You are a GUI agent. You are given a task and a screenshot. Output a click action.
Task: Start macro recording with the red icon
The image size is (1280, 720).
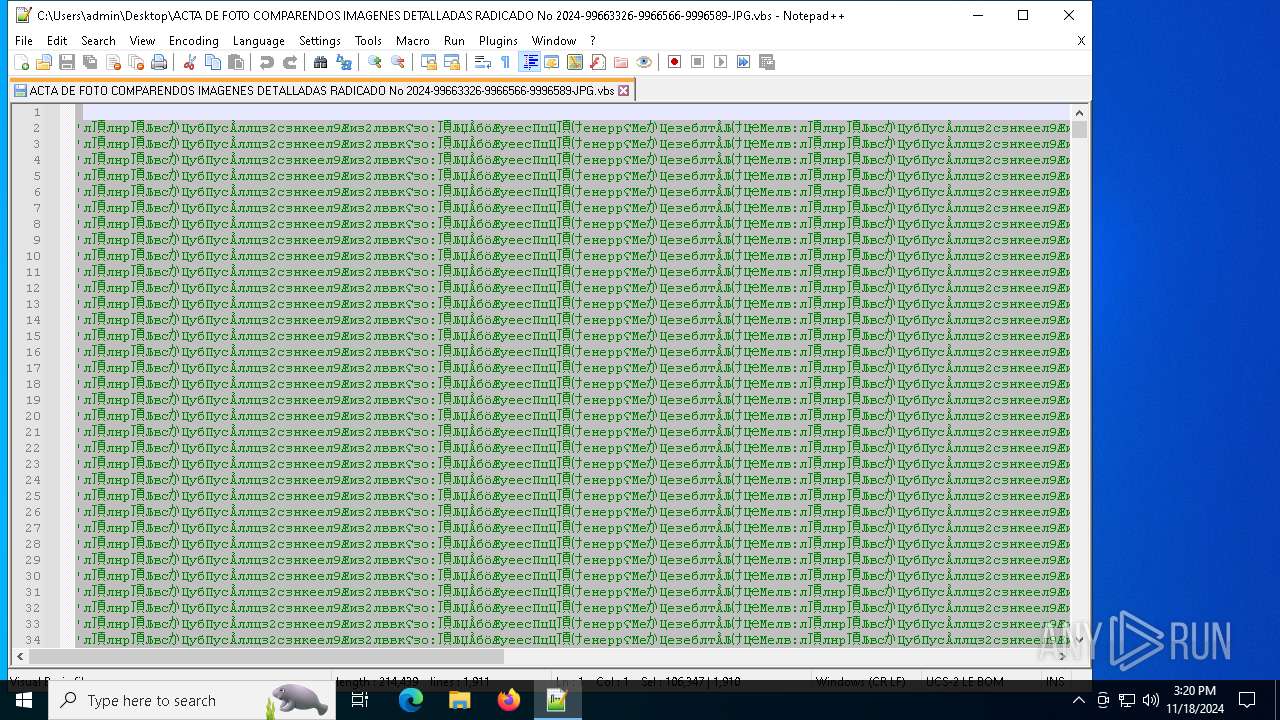(x=675, y=62)
